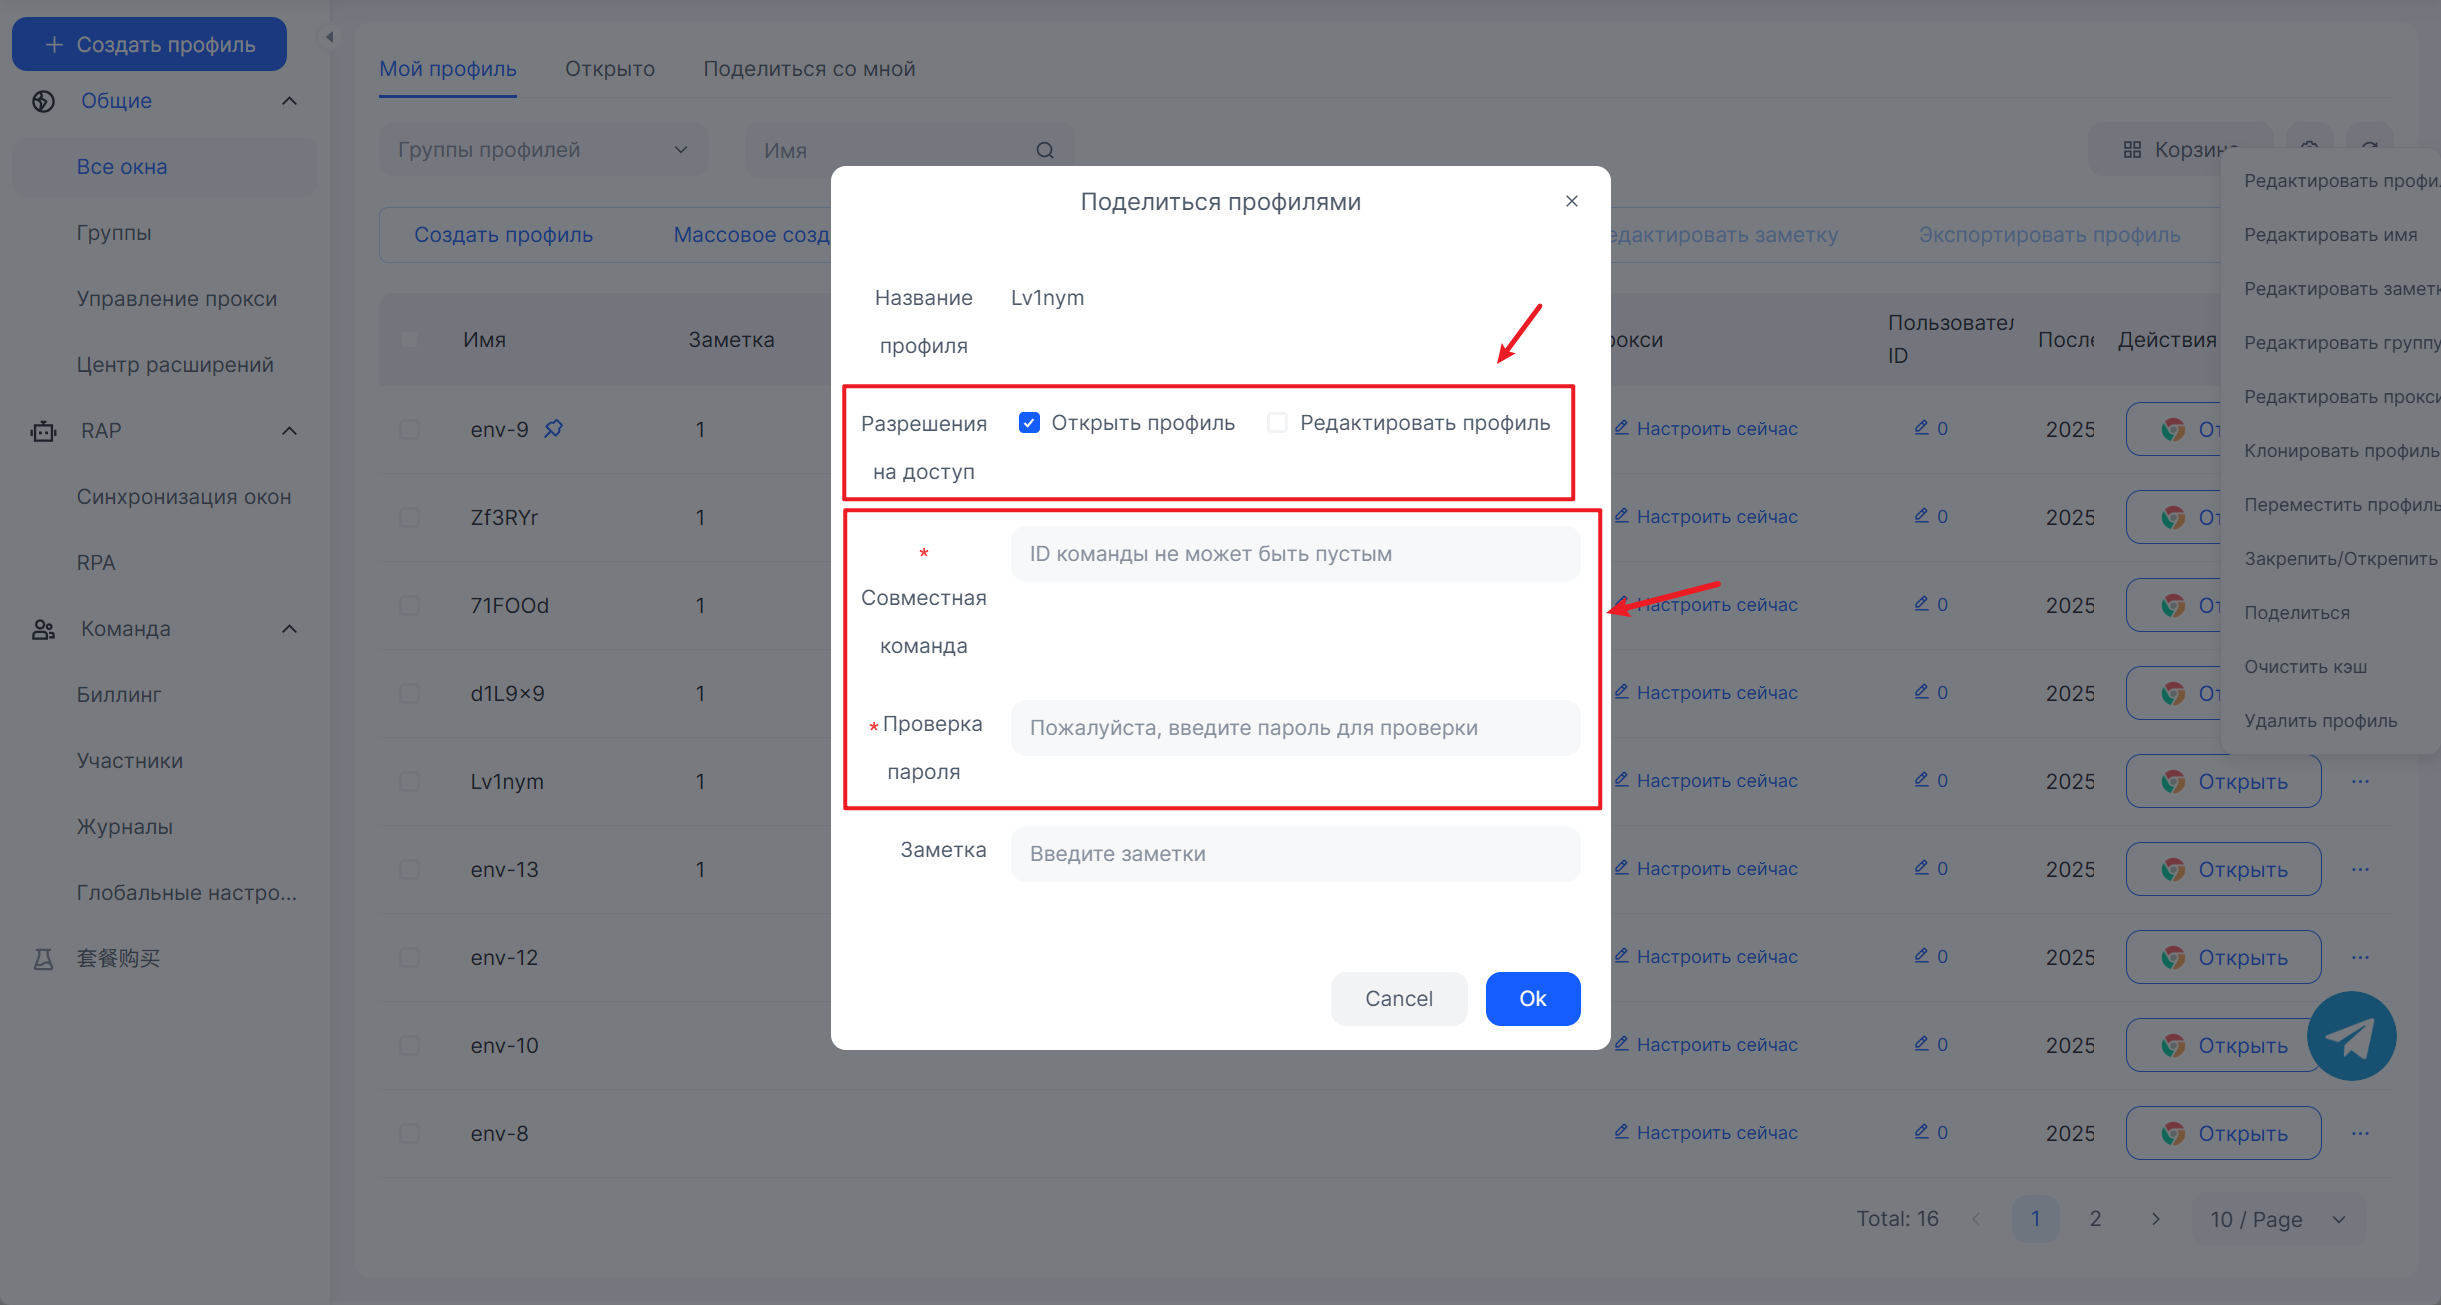Open the three-dots menu for the Lv1nym row

click(x=2360, y=781)
